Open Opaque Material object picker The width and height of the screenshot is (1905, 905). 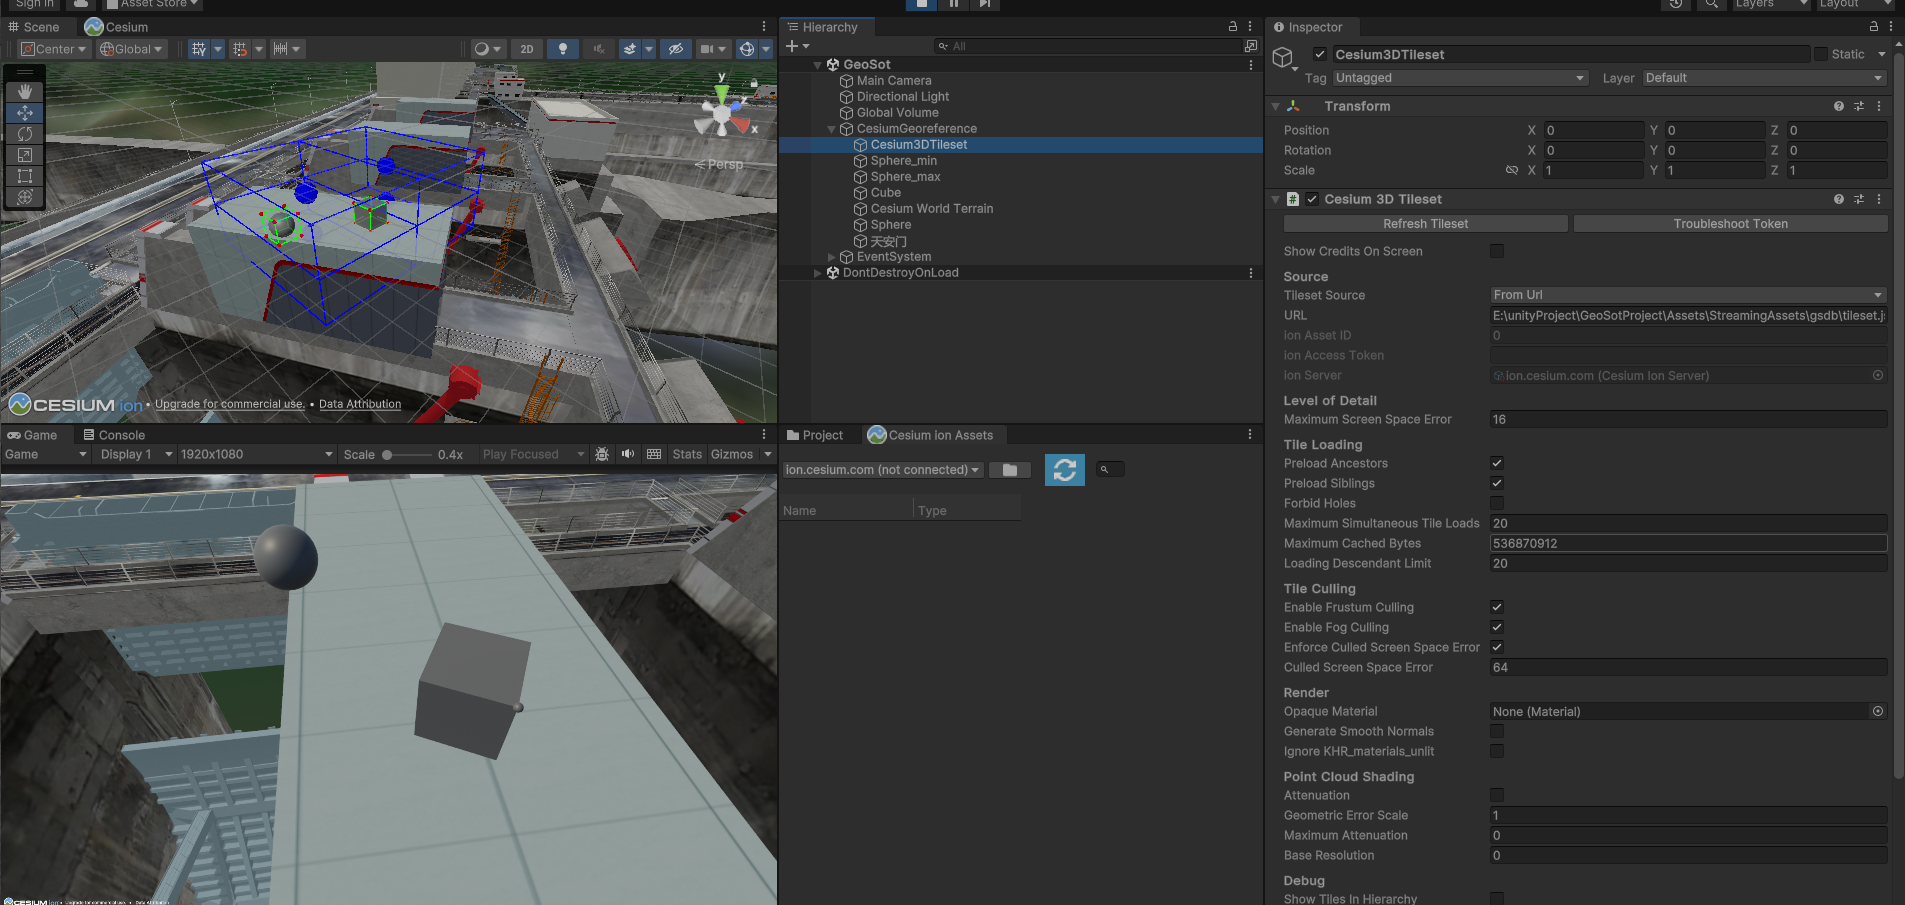pyautogui.click(x=1878, y=712)
